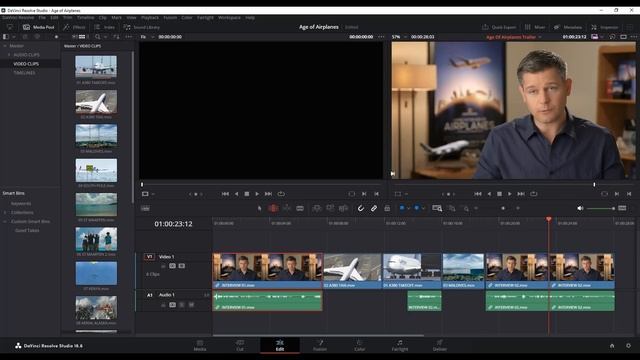Open the Playback menu
The height and width of the screenshot is (360, 640).
150,18
